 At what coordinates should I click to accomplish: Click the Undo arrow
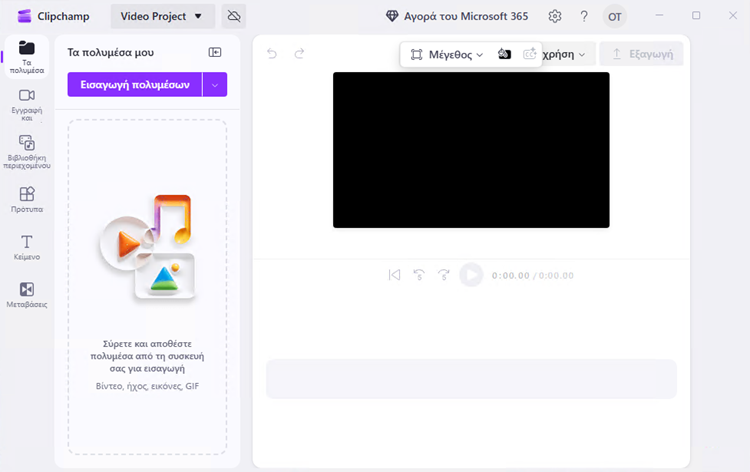(x=272, y=54)
